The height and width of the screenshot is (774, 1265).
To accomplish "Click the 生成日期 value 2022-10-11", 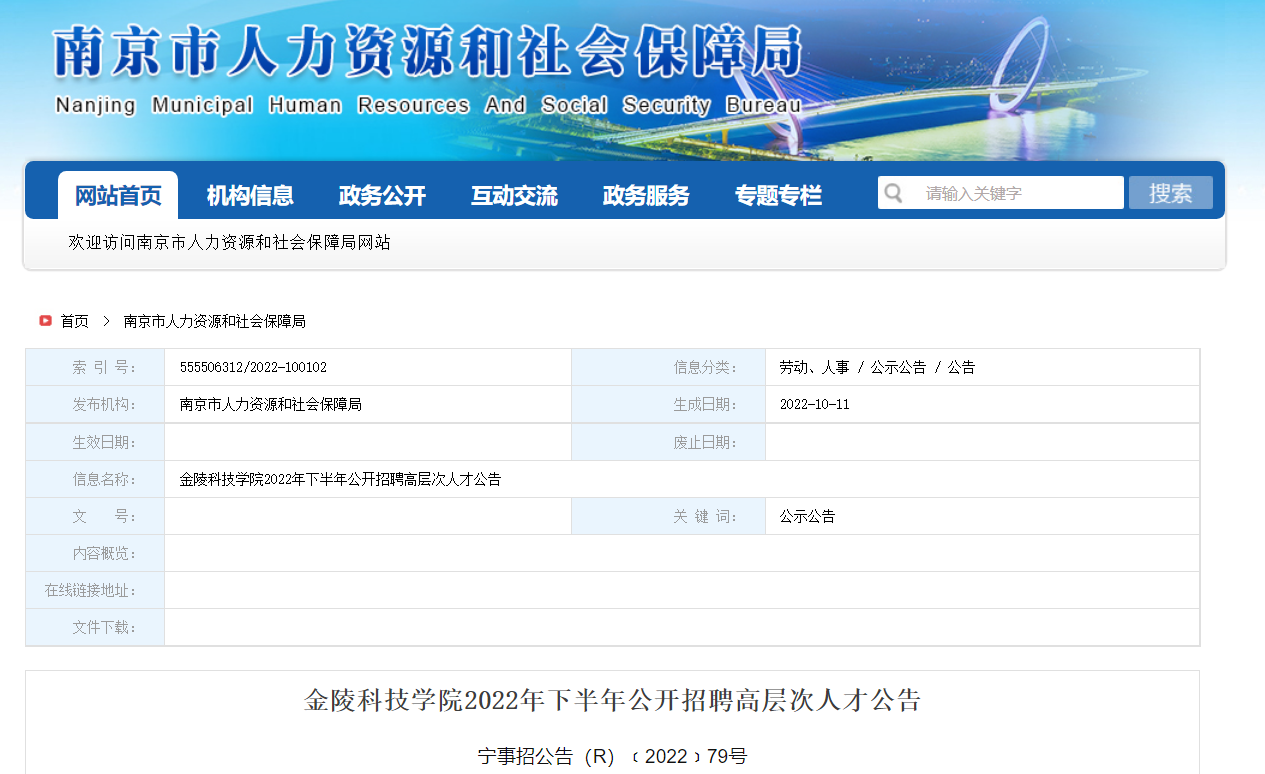I will pos(814,404).
